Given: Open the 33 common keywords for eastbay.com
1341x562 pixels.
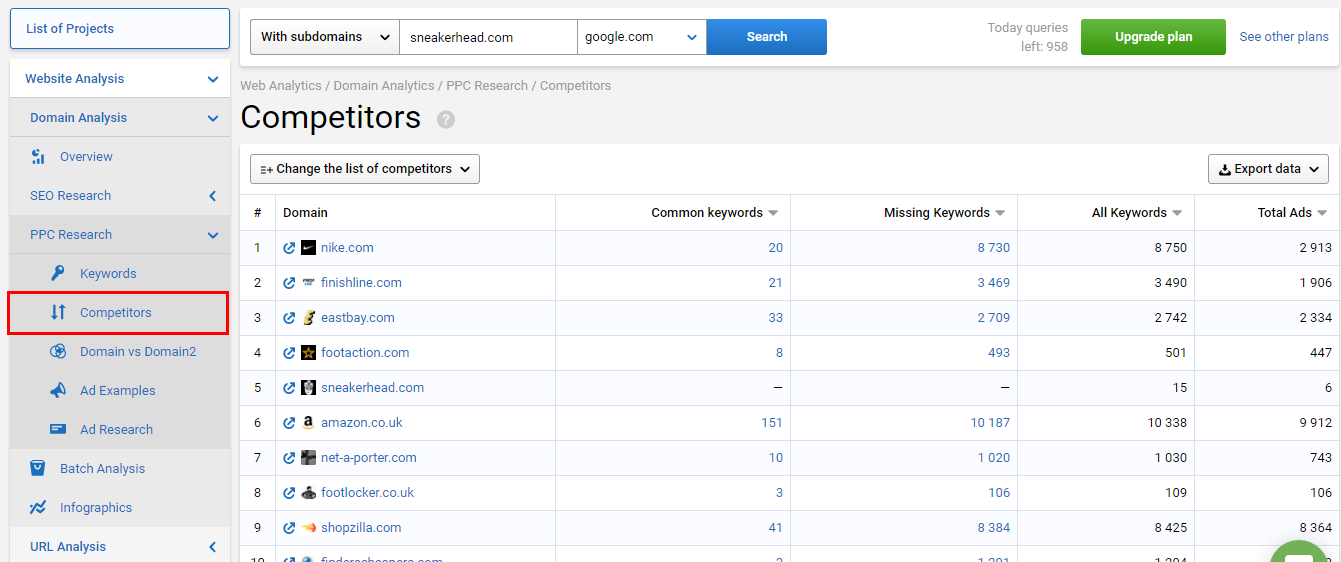Looking at the screenshot, I should (776, 318).
